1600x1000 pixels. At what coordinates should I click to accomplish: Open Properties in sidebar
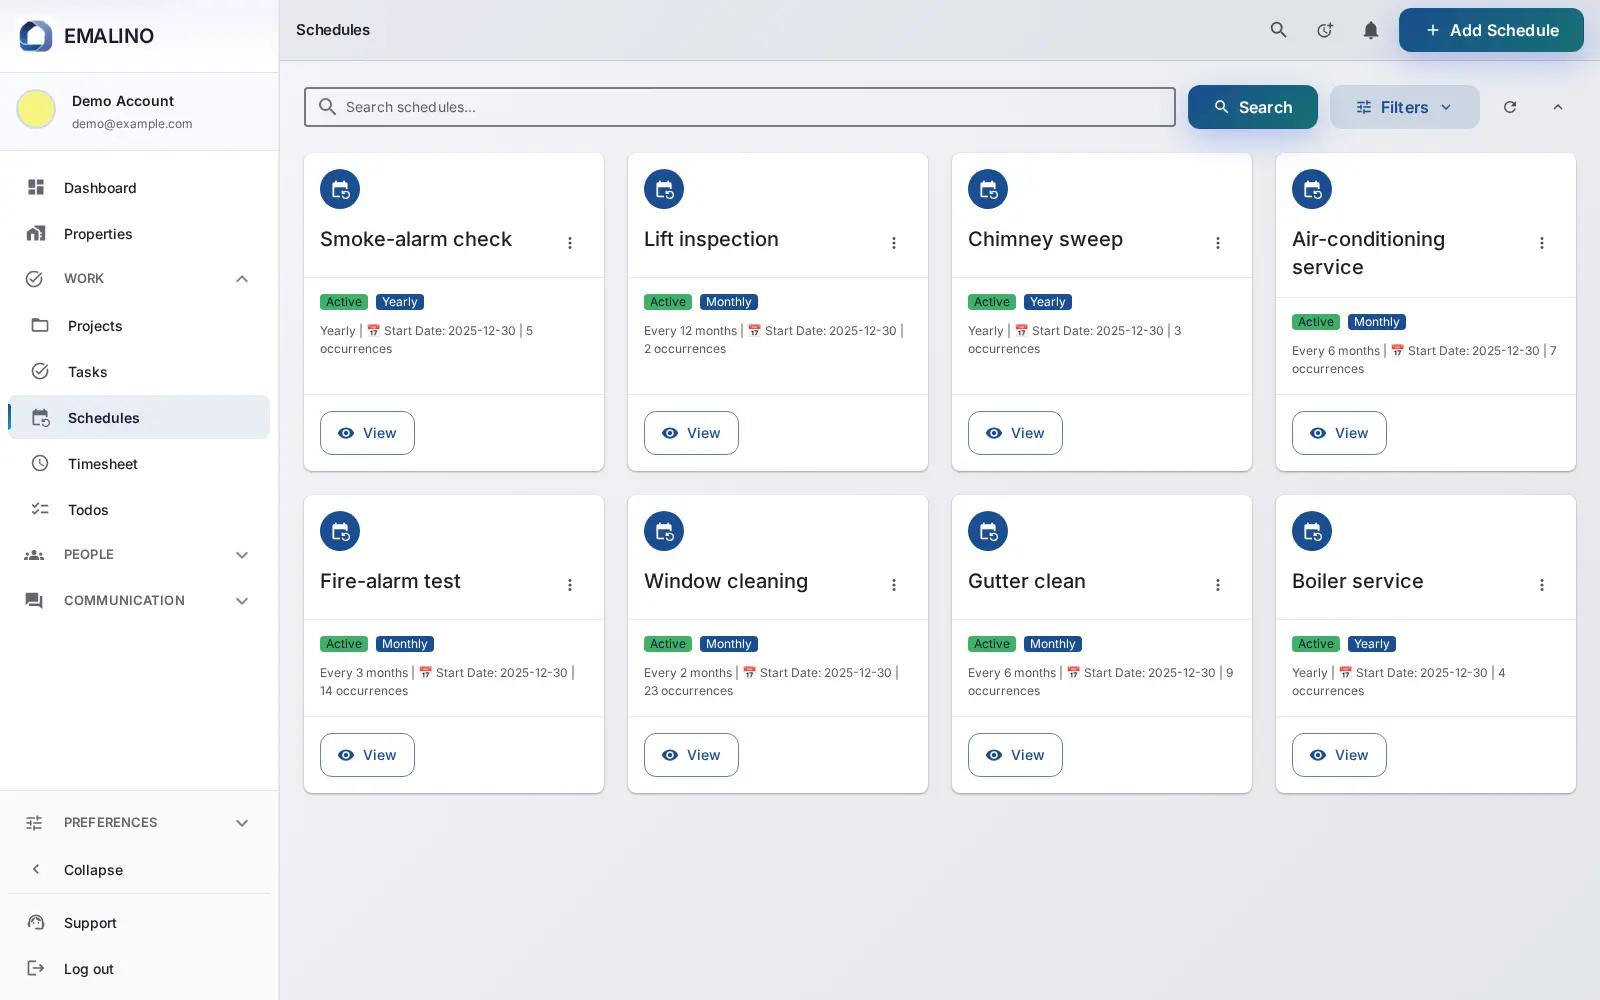[139, 234]
